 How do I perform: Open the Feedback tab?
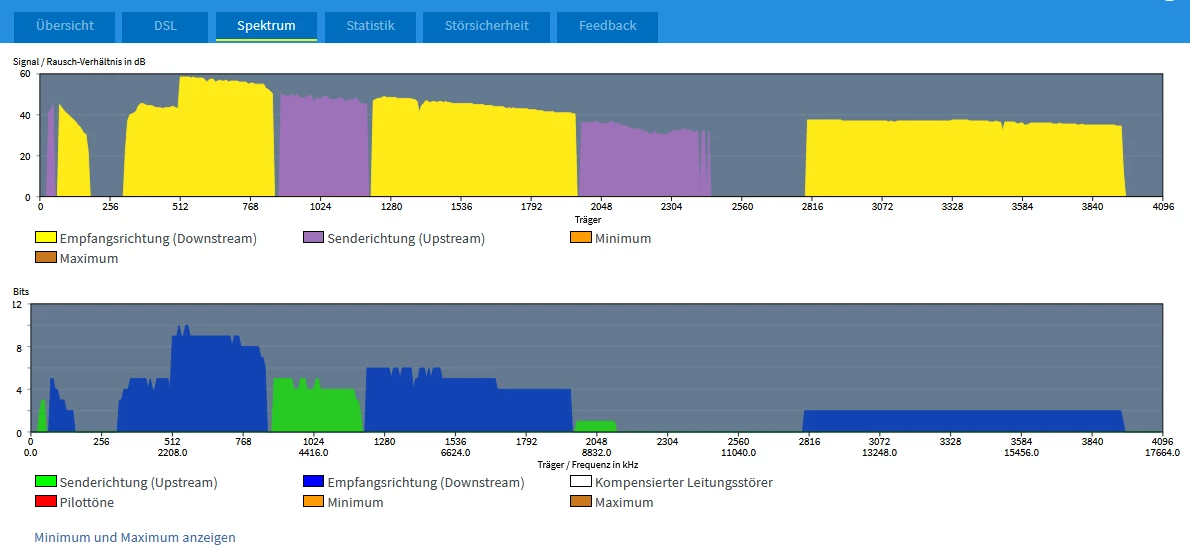click(x=607, y=26)
